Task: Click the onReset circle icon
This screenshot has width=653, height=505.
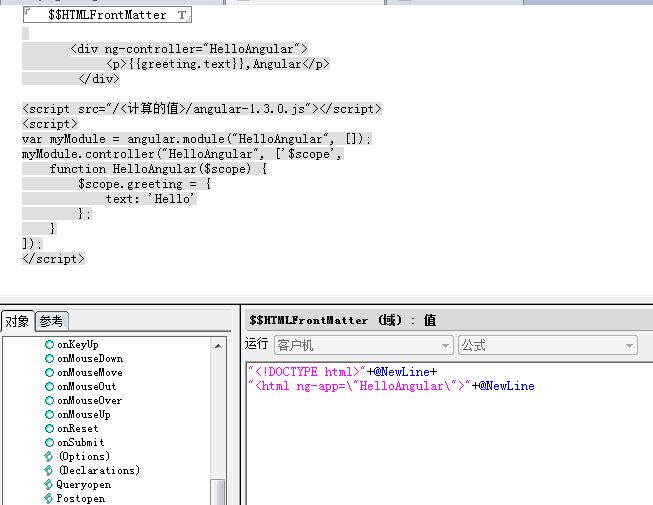Action: coord(50,428)
